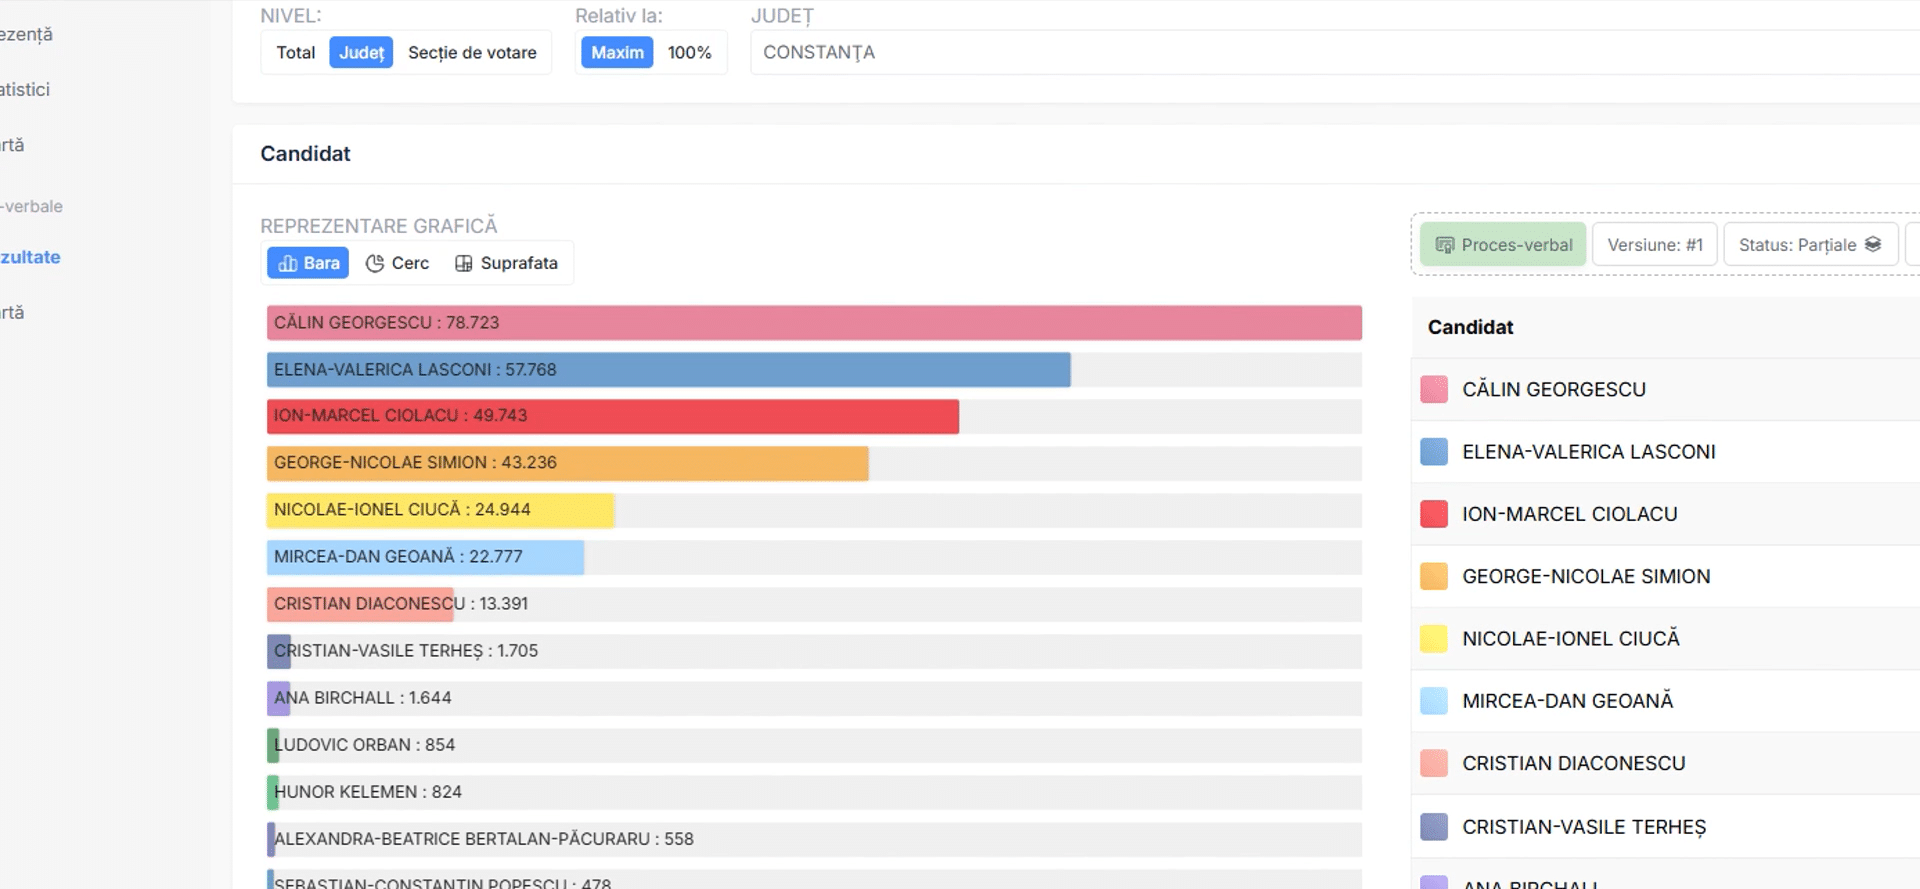Viewport: 1920px width, 889px height.
Task: Click the NICOLAE-IONEL CIUCĂ yellow legend swatch
Action: tap(1434, 639)
